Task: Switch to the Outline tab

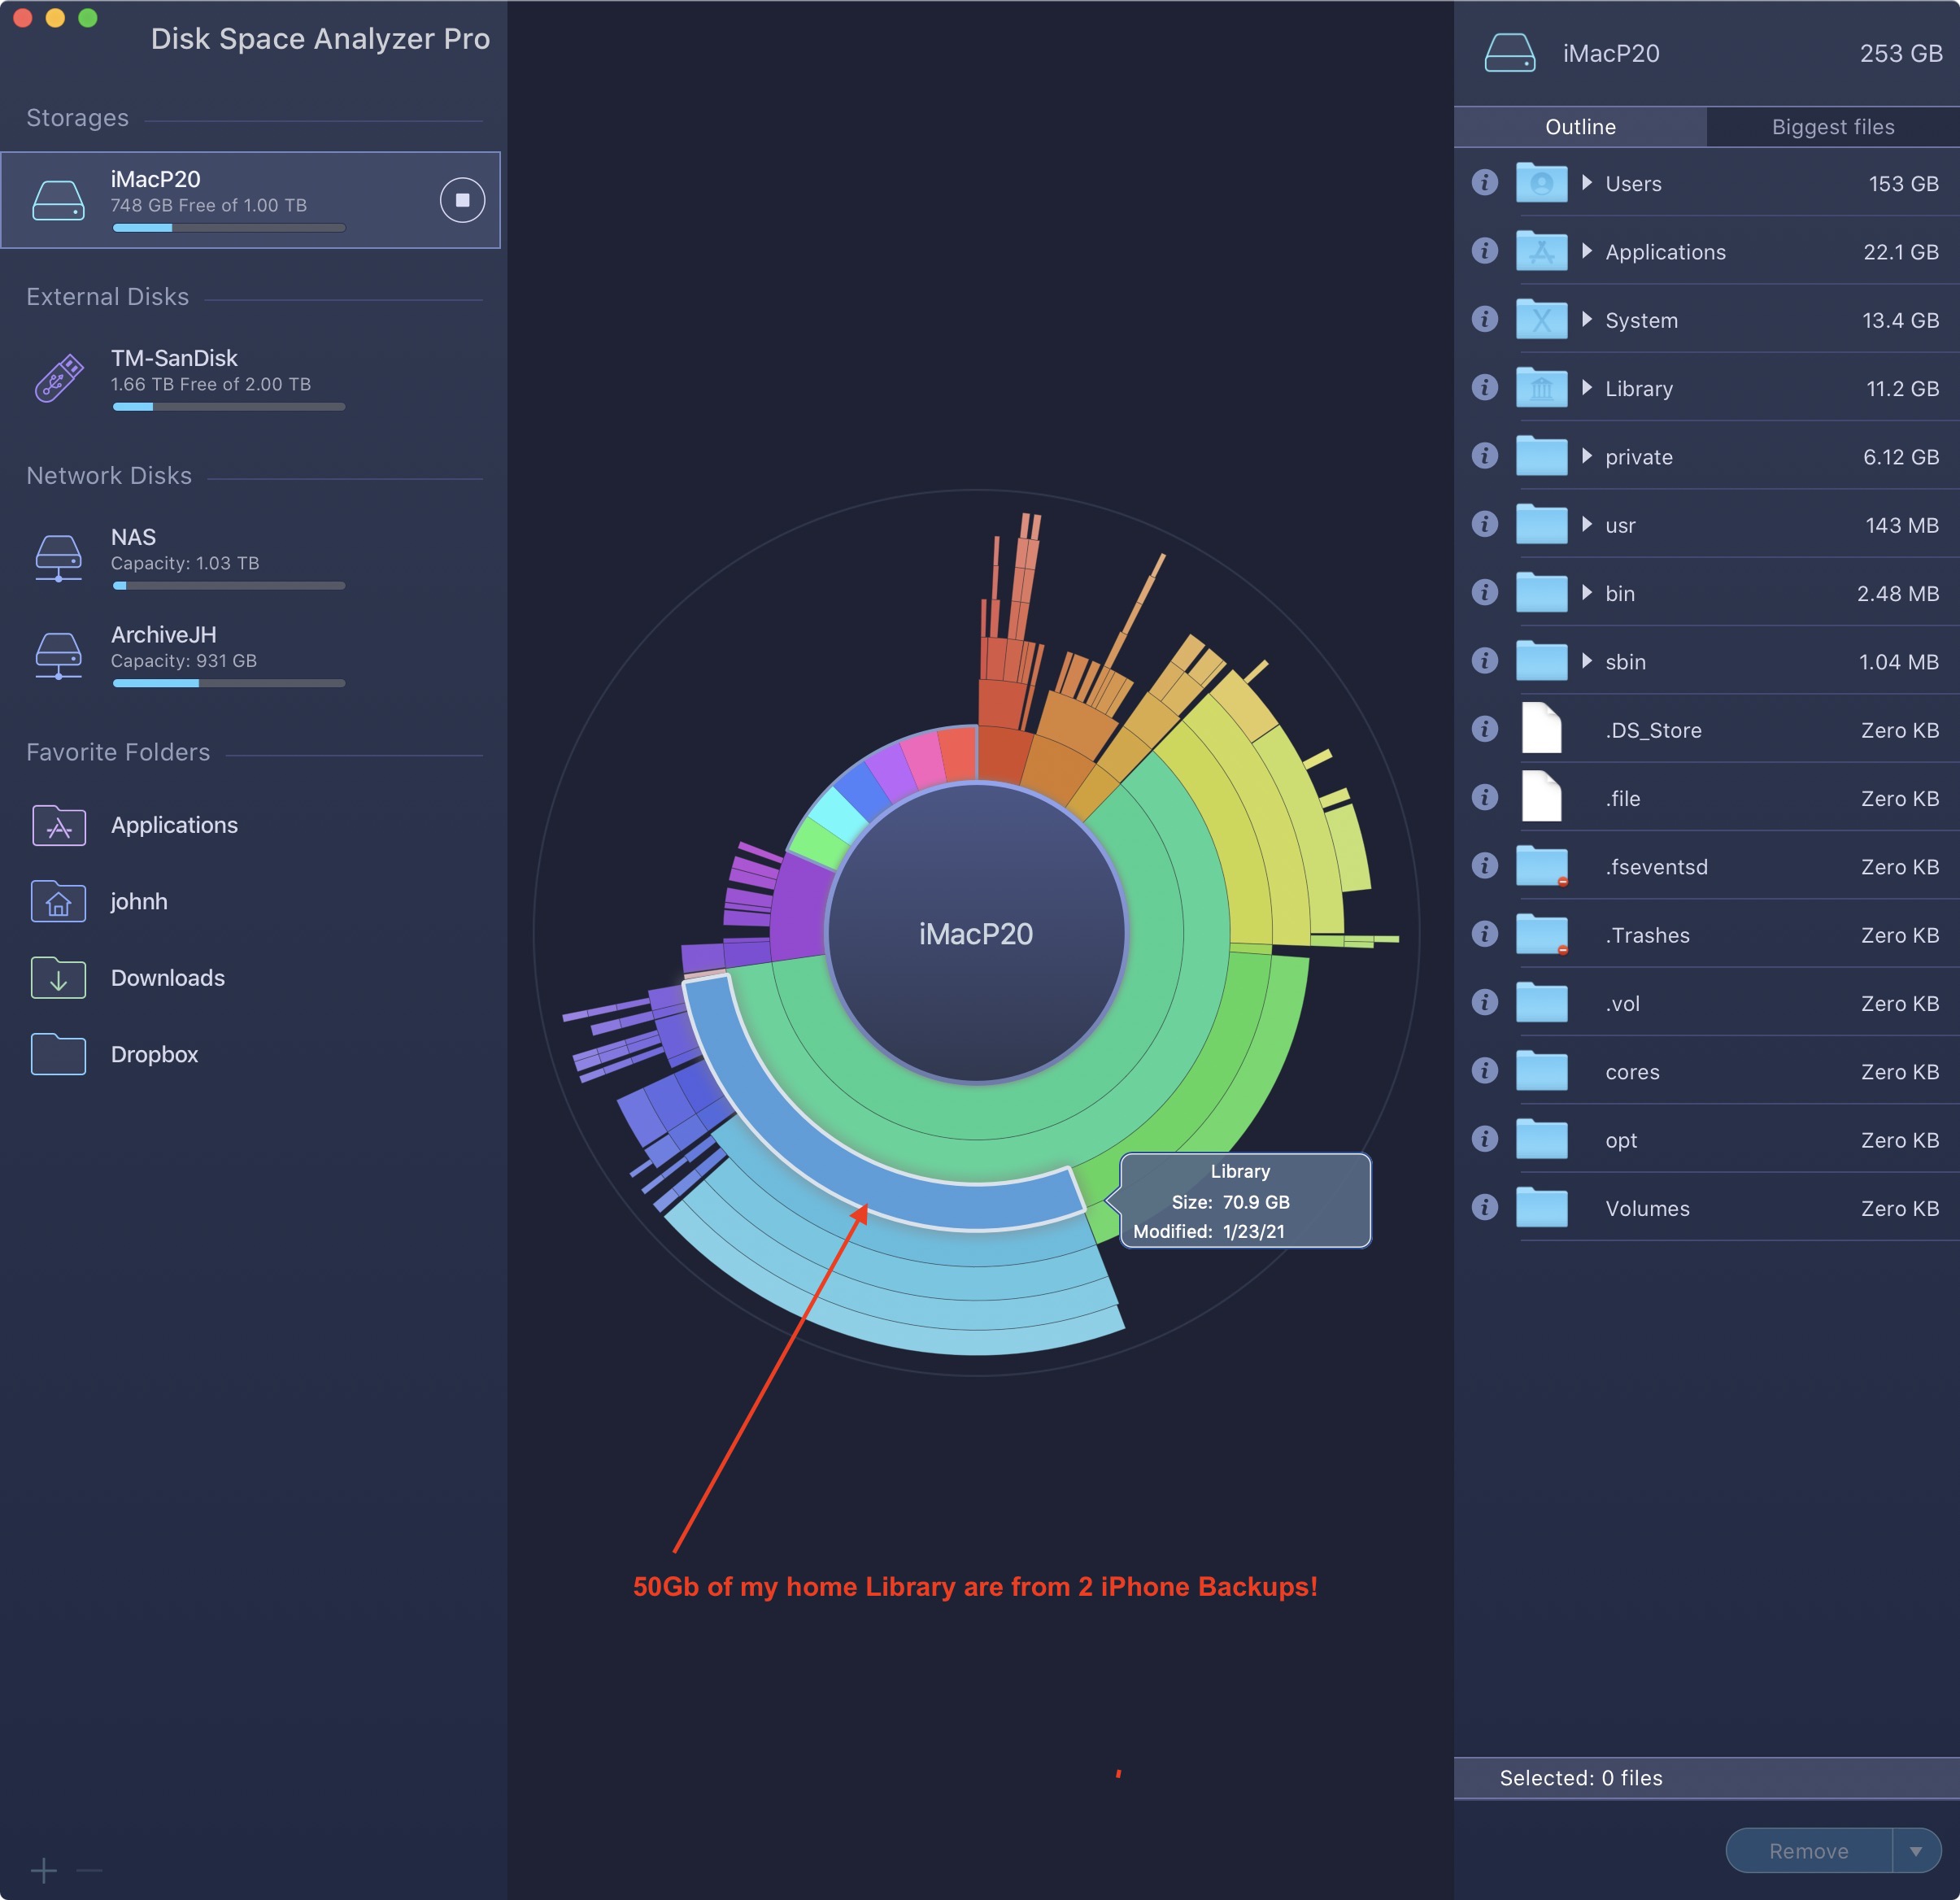Action: pyautogui.click(x=1580, y=127)
